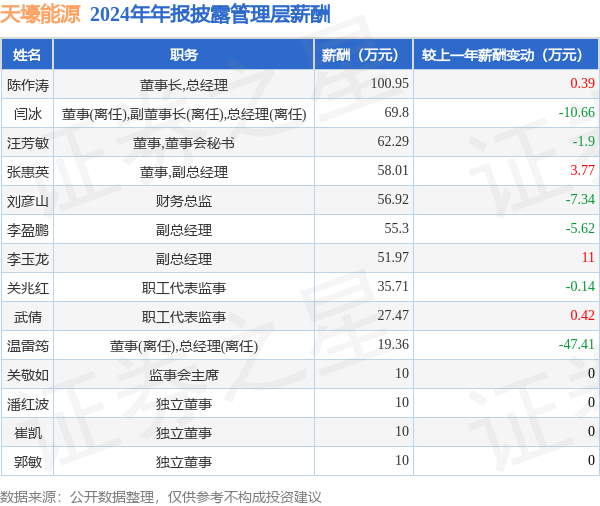The width and height of the screenshot is (600, 506).
Task: Click the salary value 51.97
Action: click(x=393, y=257)
